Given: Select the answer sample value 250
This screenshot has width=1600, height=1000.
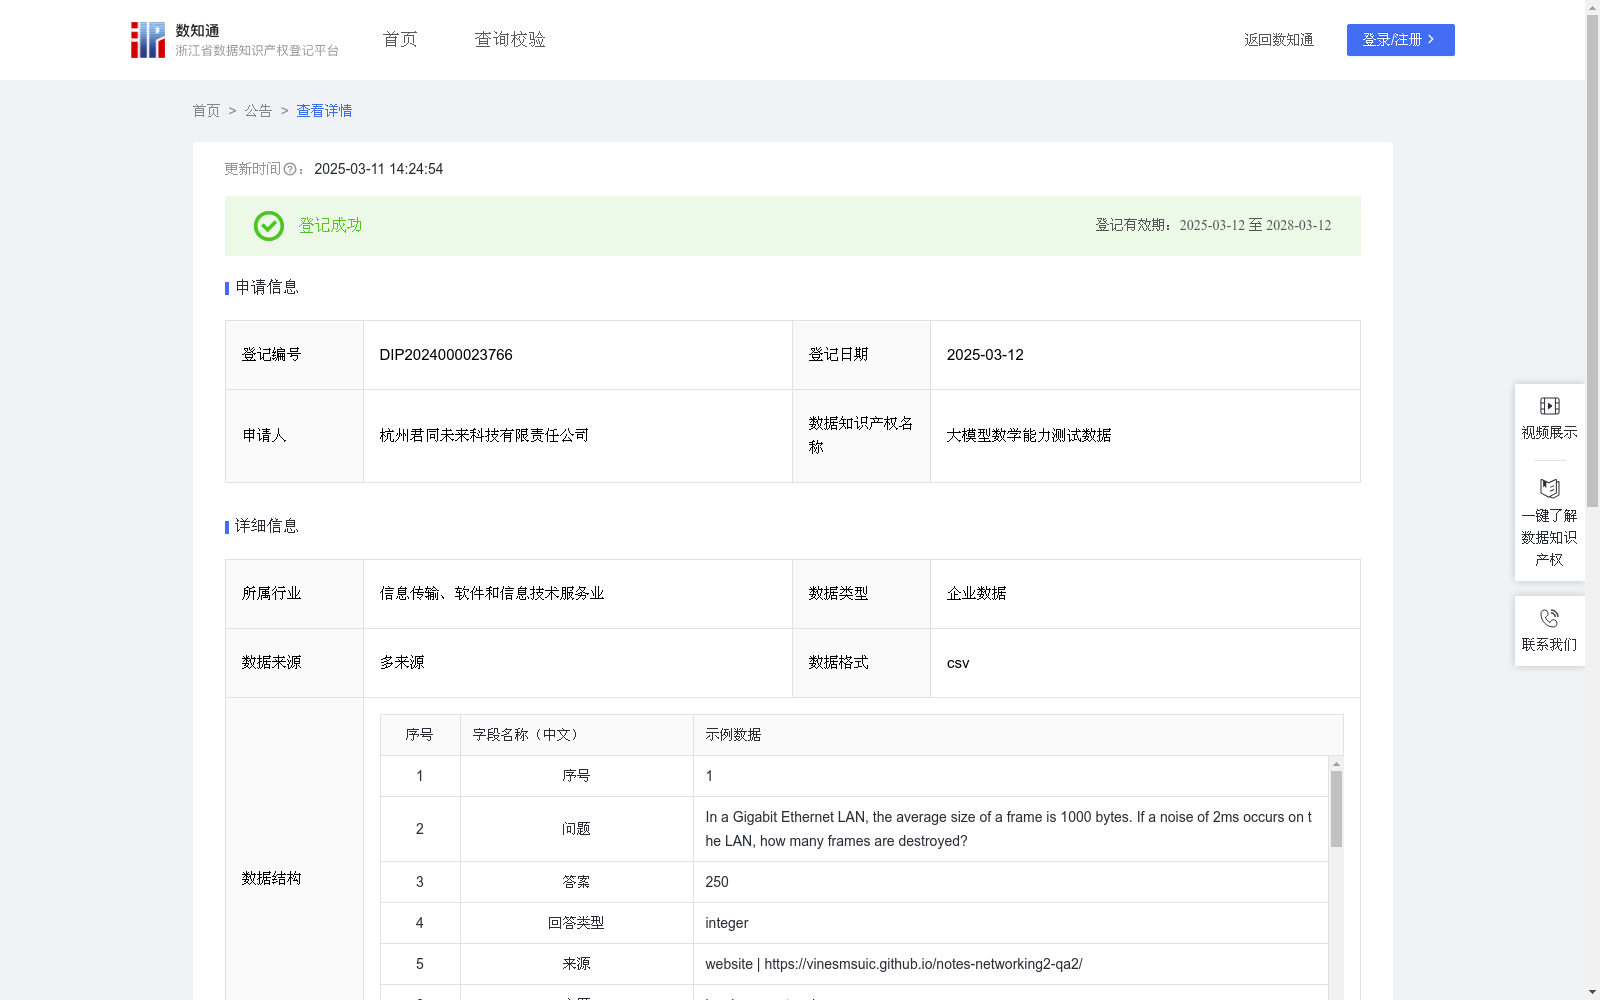Looking at the screenshot, I should coord(717,882).
